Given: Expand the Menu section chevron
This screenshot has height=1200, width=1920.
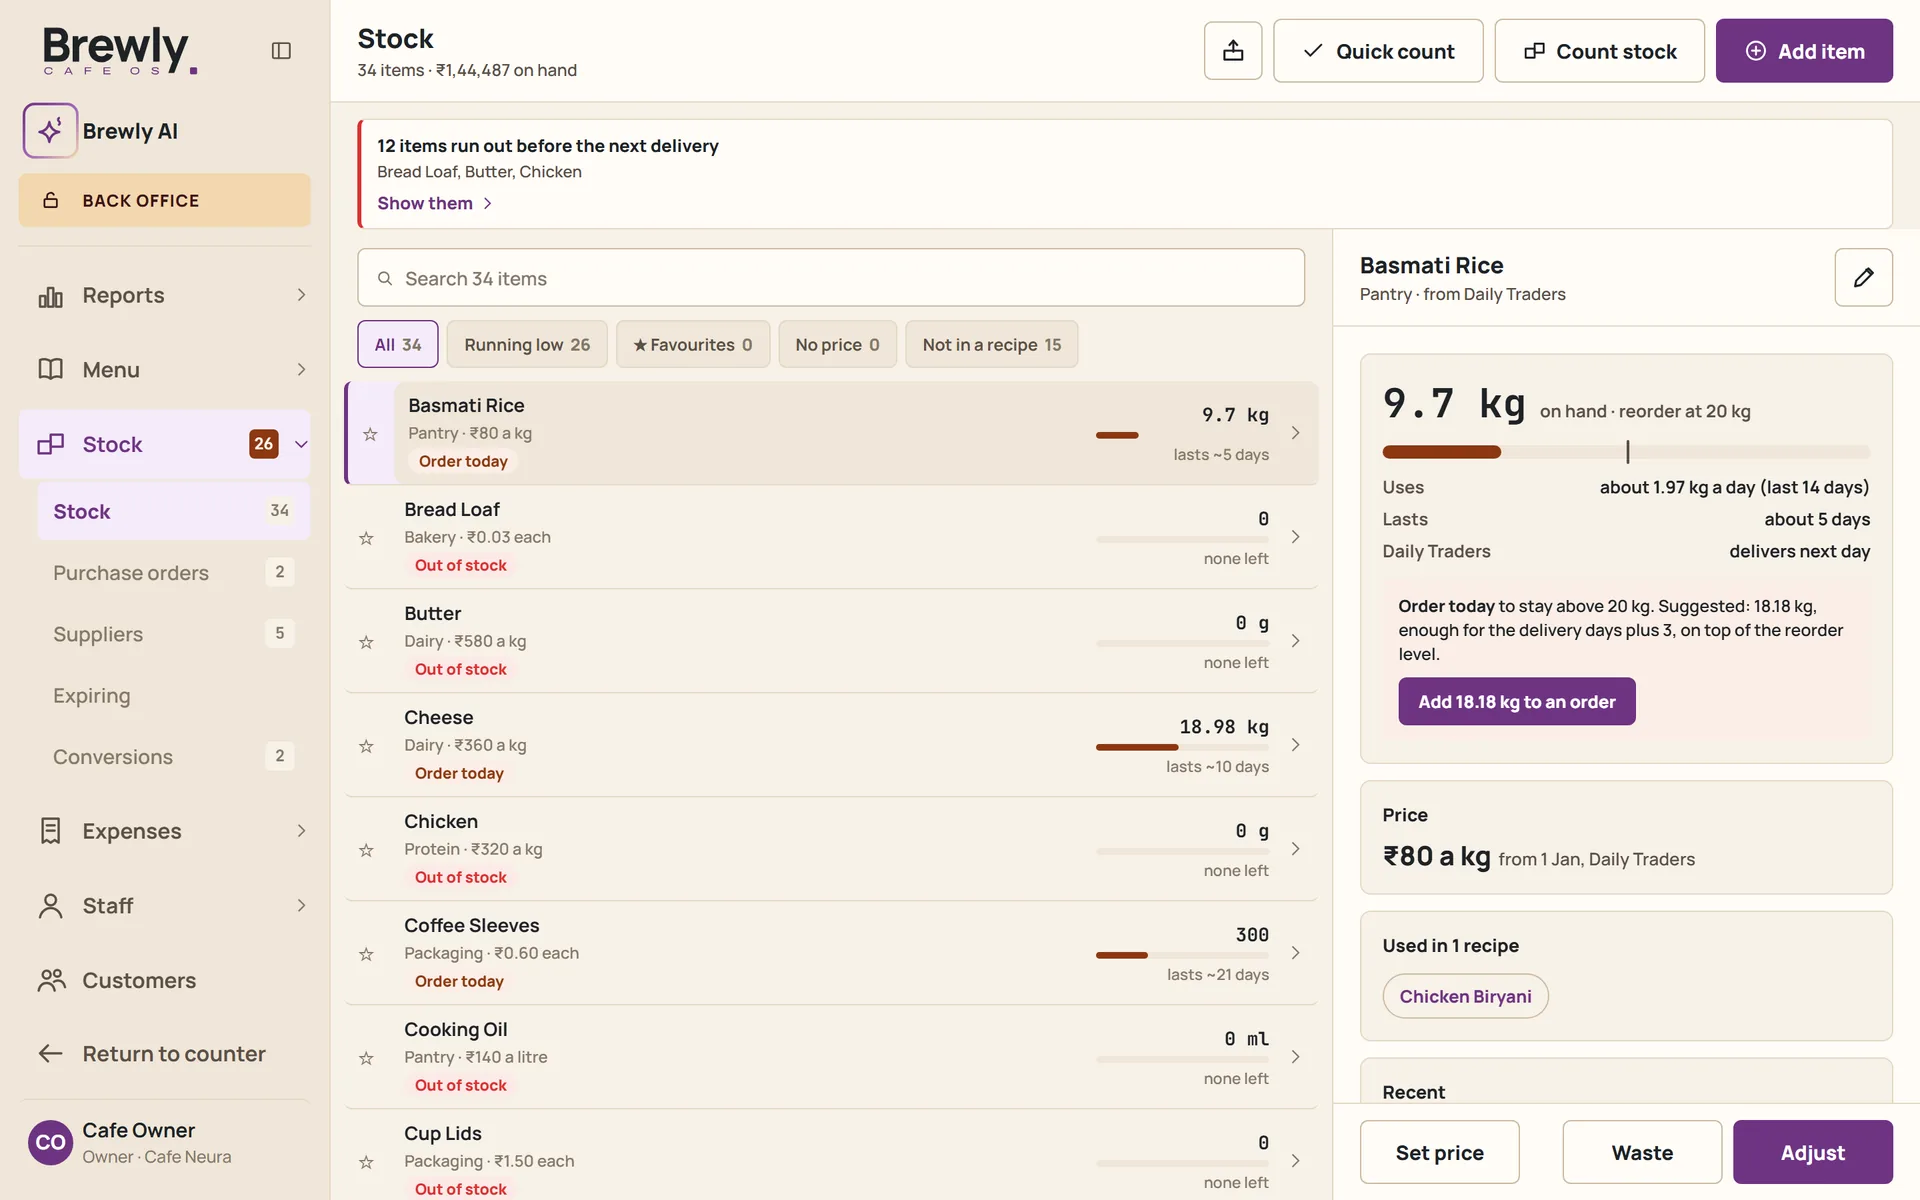Looking at the screenshot, I should (x=301, y=369).
